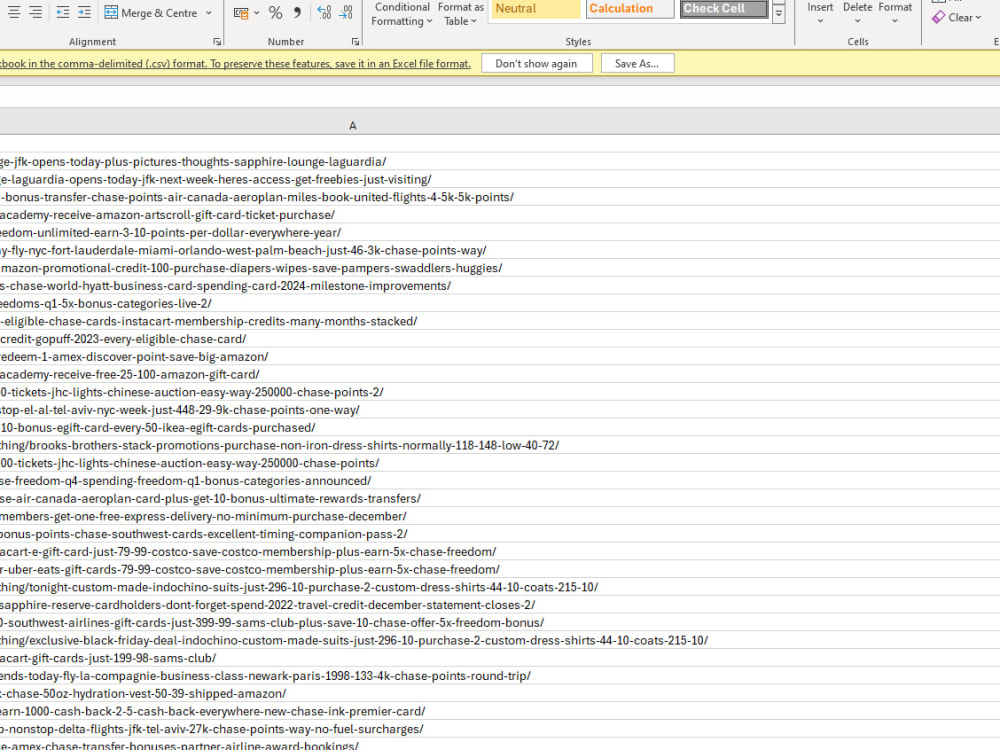Select the cell ending in artscroll-gift-card-ticket-purchase/
This screenshot has width=1000, height=750.
(x=500, y=215)
